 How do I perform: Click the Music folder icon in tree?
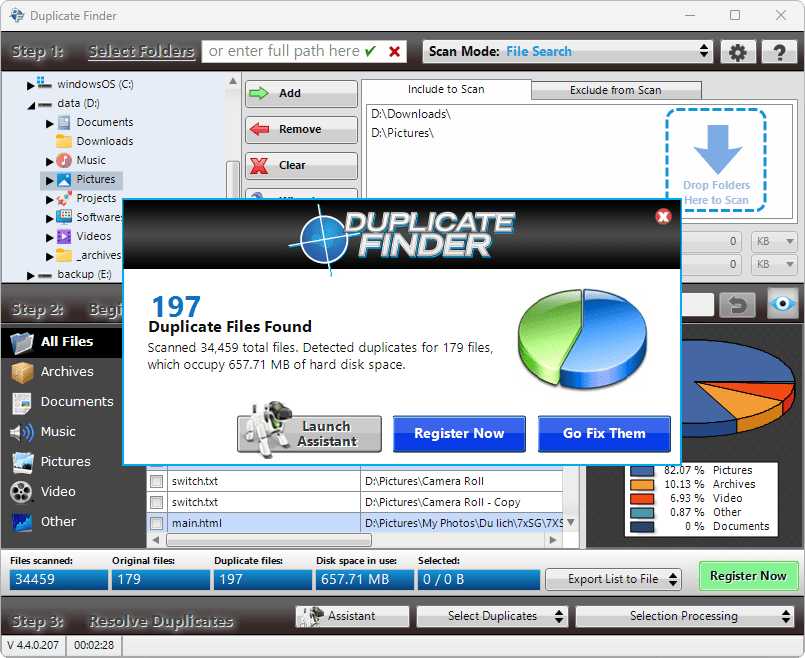(64, 160)
